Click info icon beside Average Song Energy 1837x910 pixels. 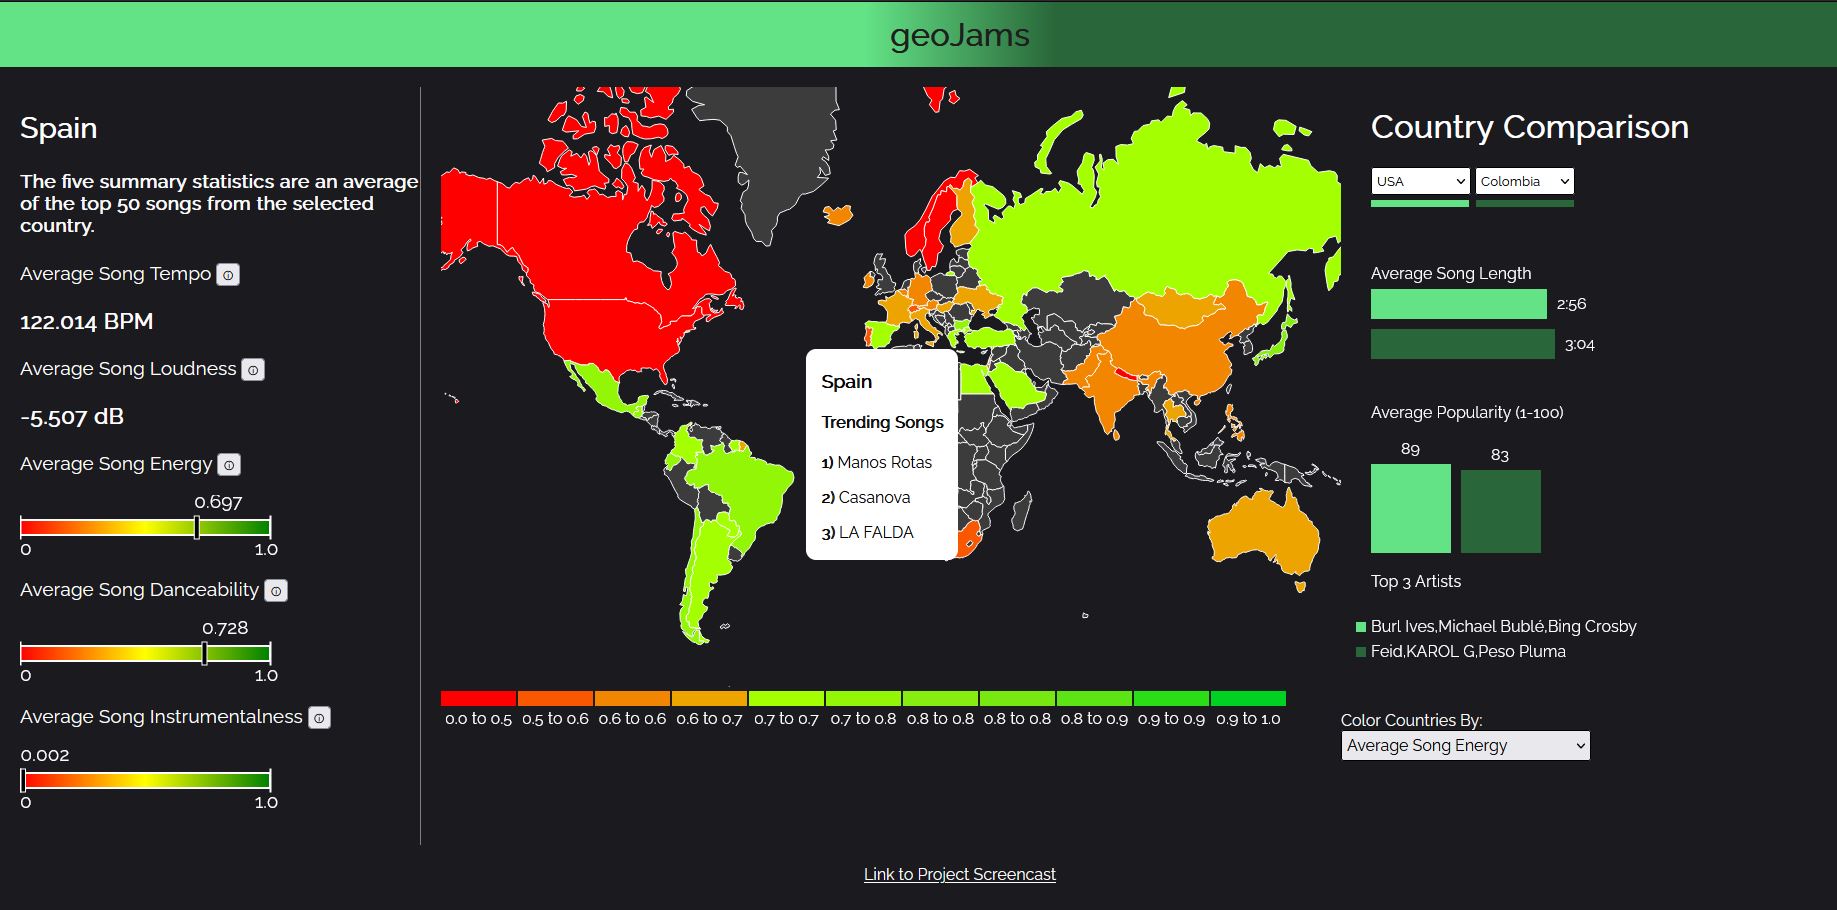click(229, 465)
